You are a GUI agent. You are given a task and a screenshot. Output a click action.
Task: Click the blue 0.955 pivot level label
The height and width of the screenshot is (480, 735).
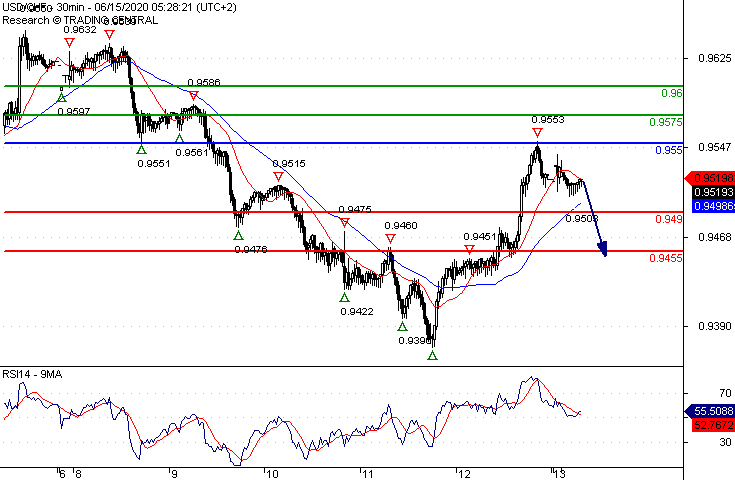click(x=669, y=150)
